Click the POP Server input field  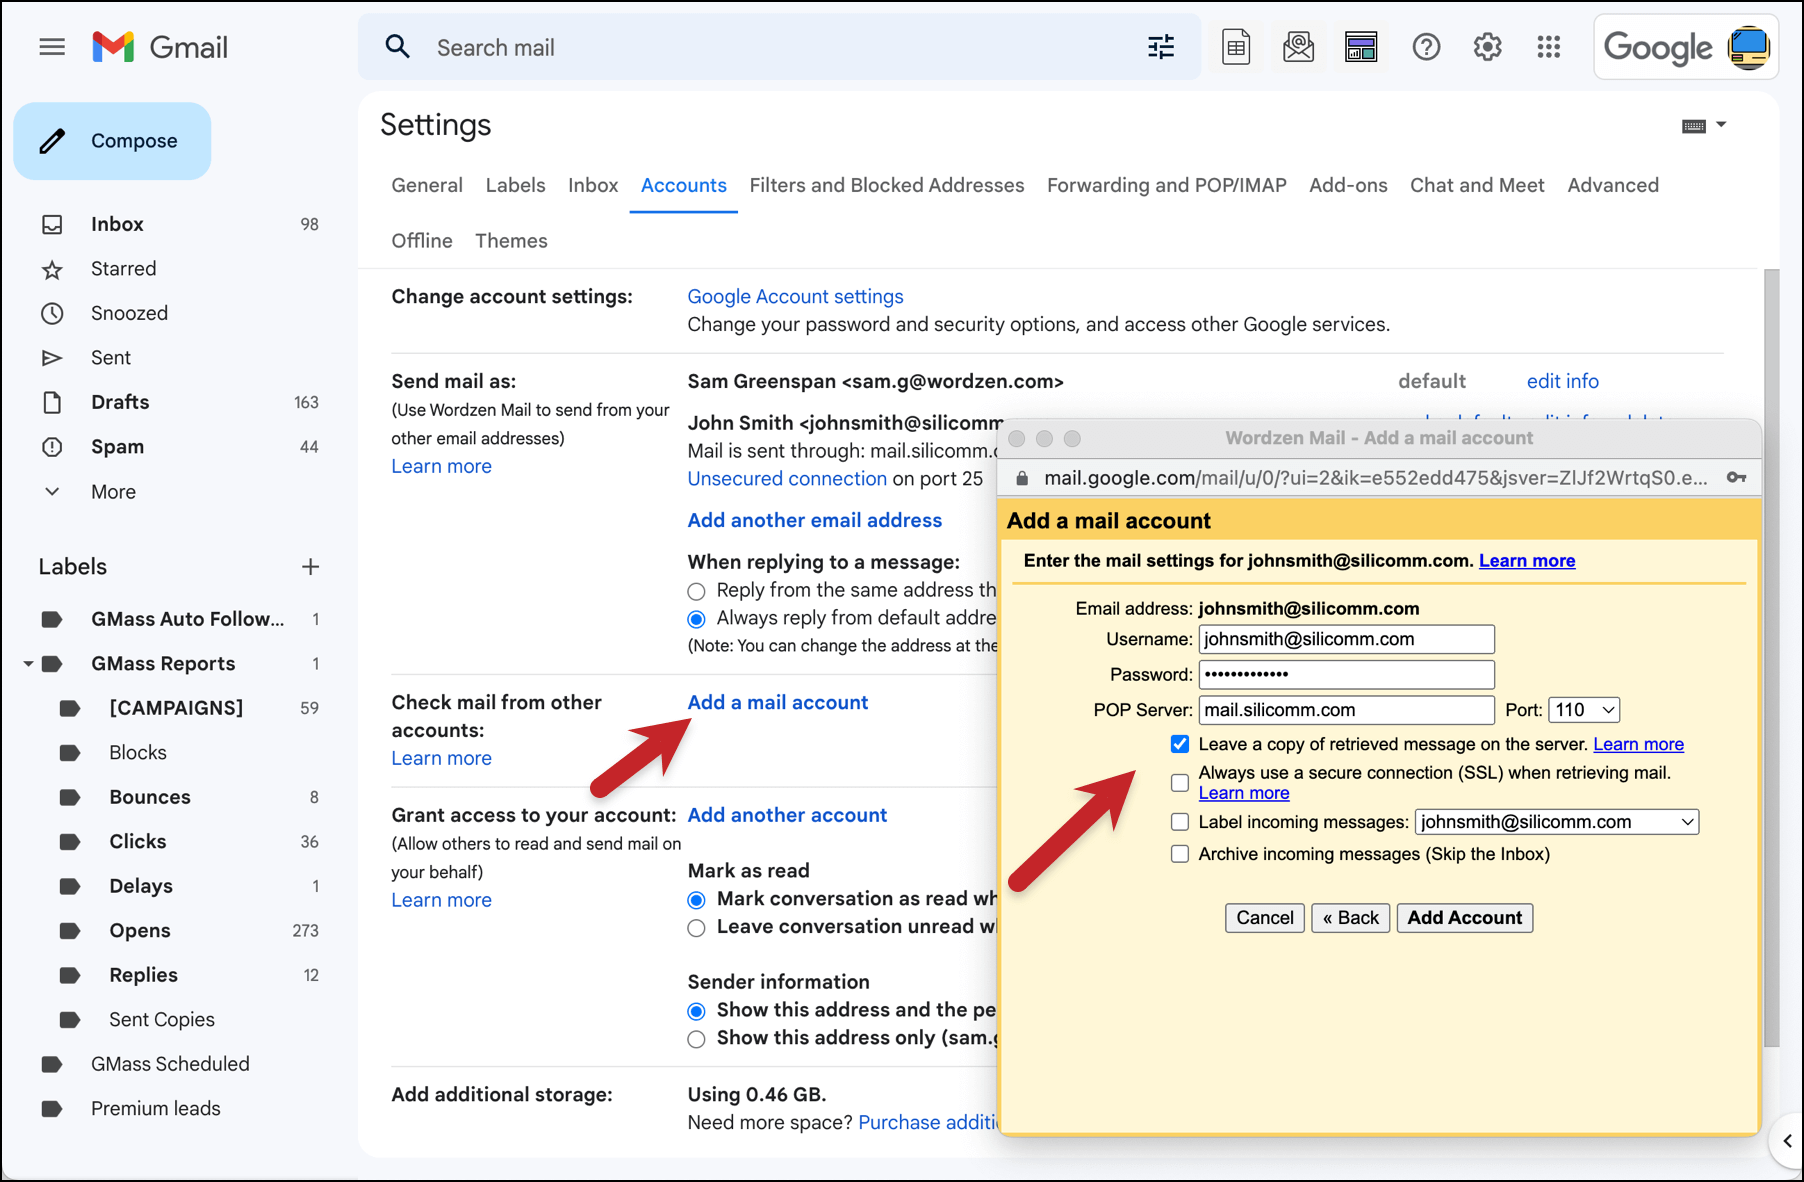[x=1346, y=710]
